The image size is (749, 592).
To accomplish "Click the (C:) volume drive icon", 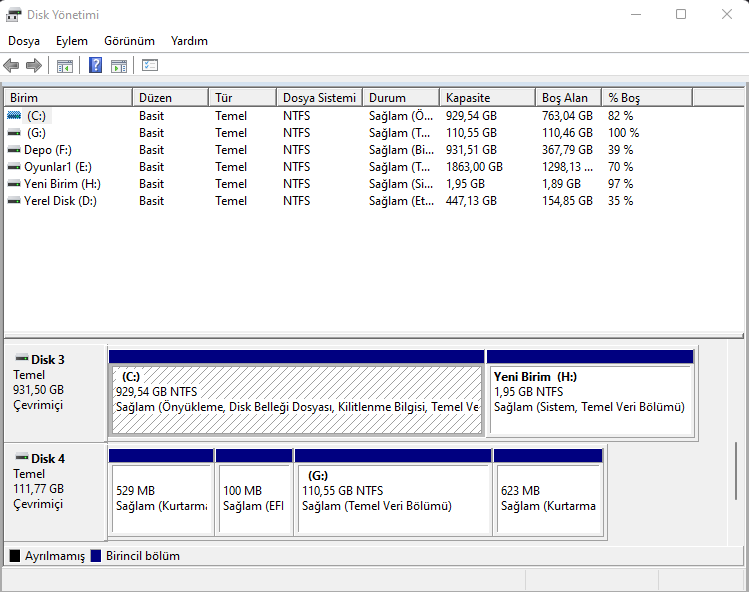I will 14,115.
